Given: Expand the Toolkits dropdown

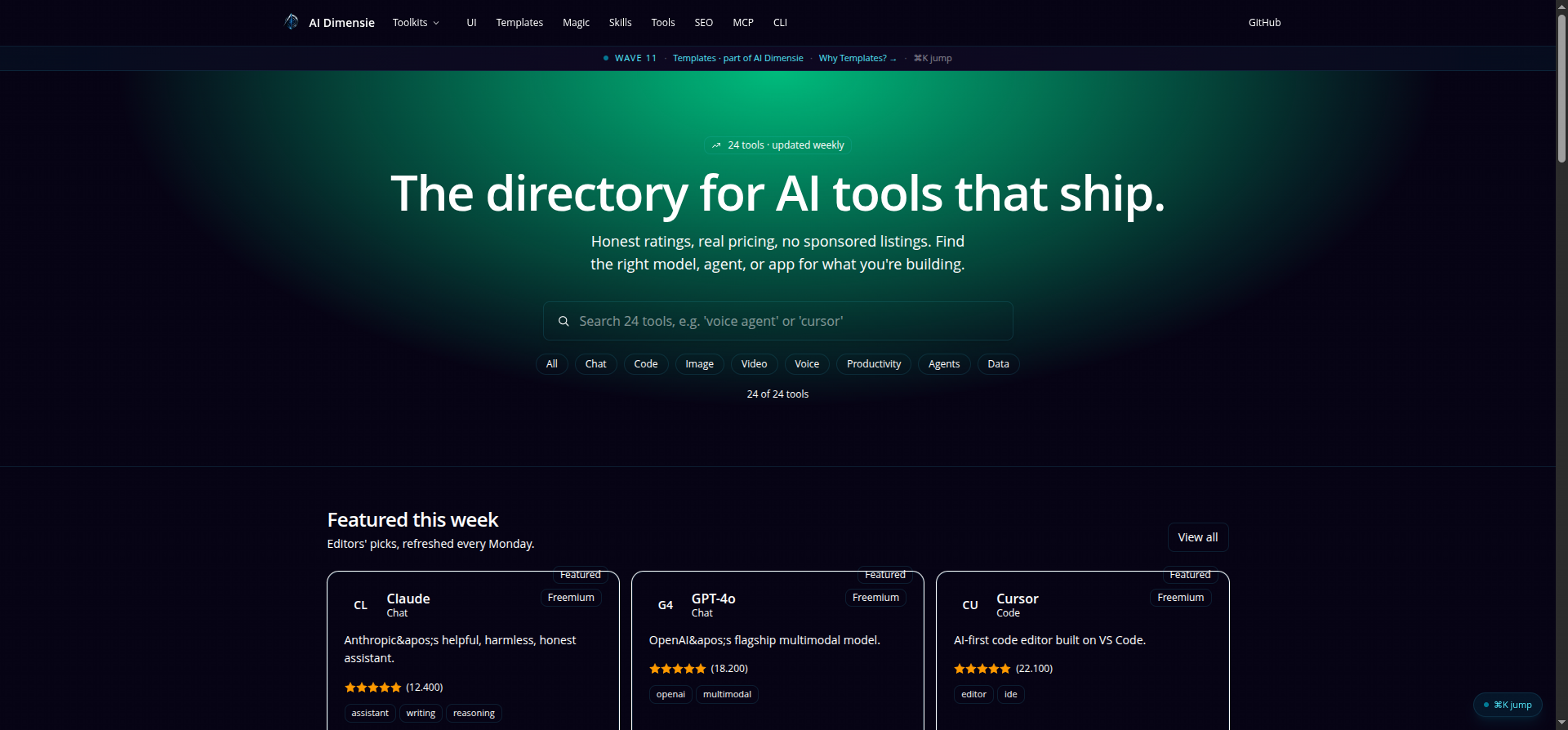Looking at the screenshot, I should [416, 22].
